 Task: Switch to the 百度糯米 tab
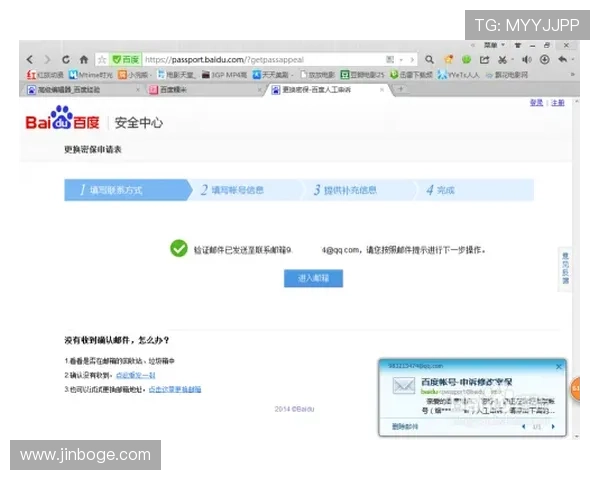coord(203,90)
